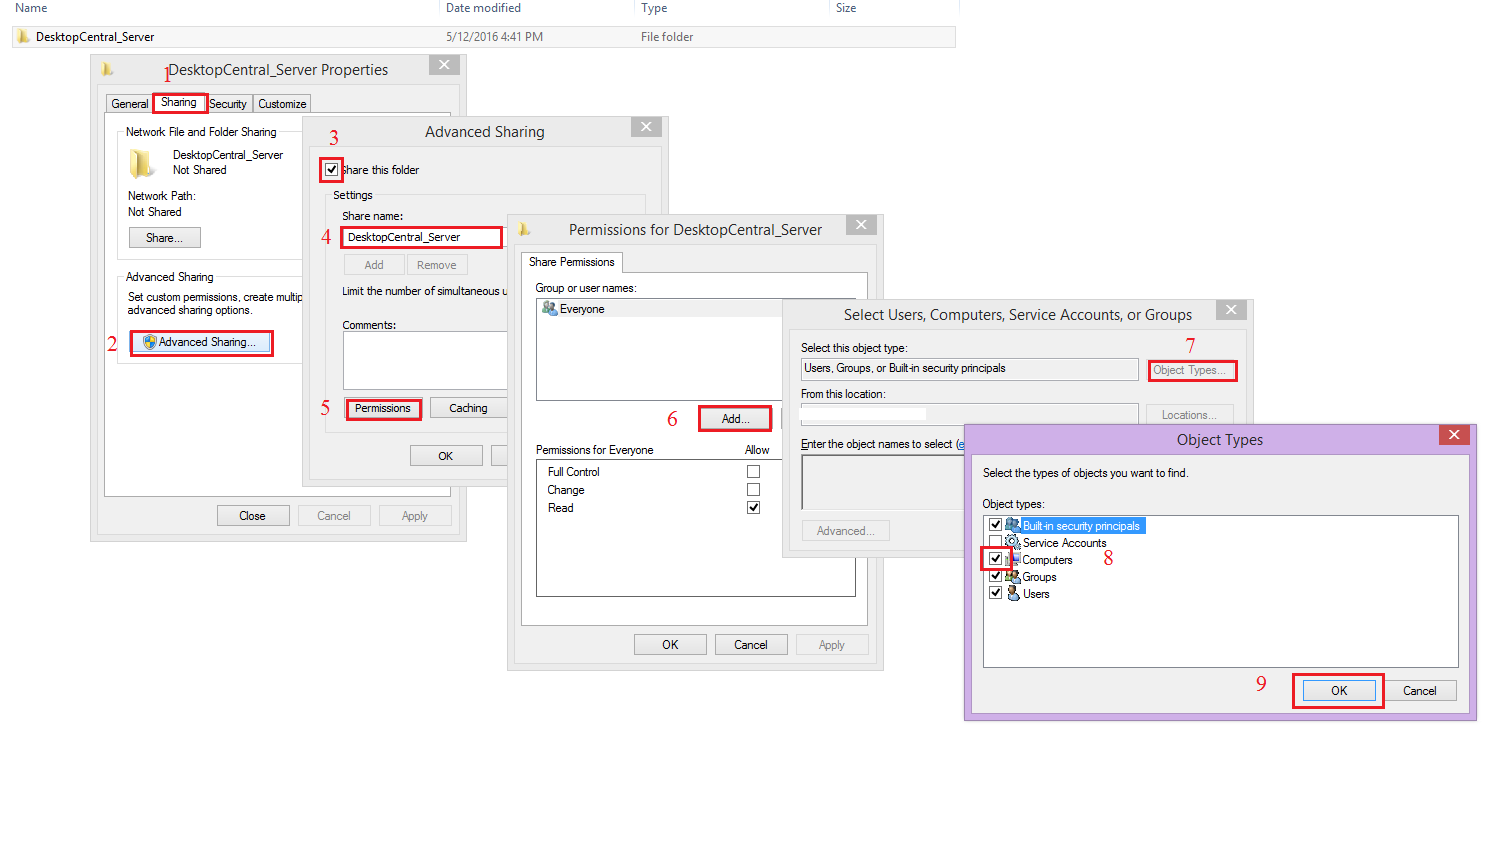Click the Service Accounts gear icon
This screenshot has height=853, width=1499.
[x=1012, y=542]
